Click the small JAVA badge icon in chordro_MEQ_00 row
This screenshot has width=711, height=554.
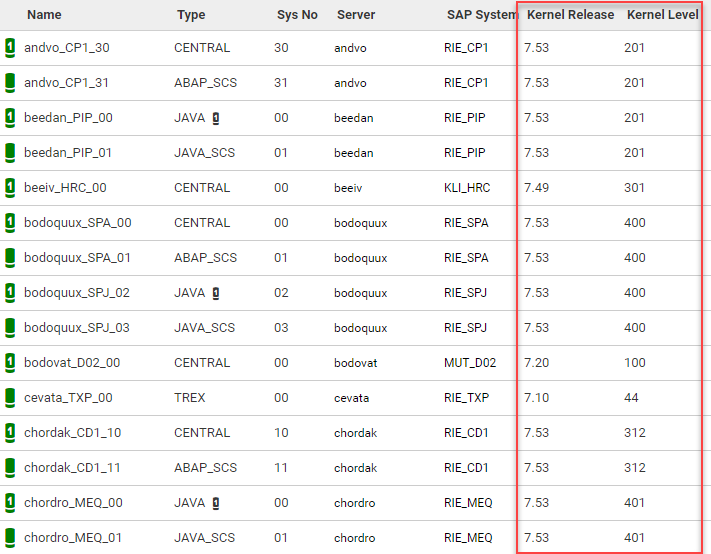point(216,503)
